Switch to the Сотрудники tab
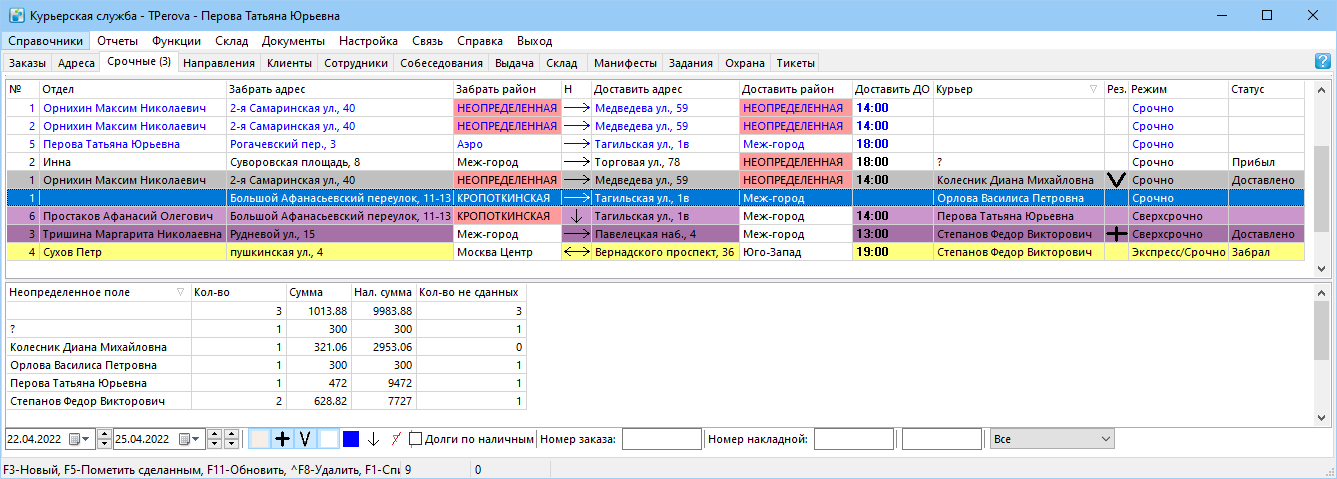1337x479 pixels. [x=356, y=63]
